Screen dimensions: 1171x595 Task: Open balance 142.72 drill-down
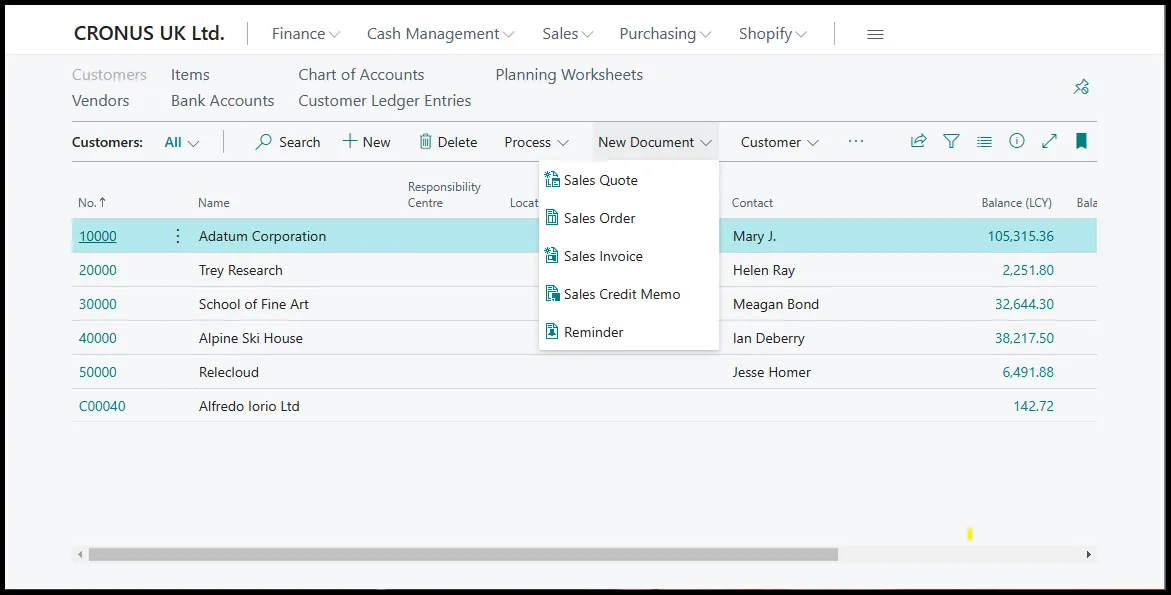click(x=1034, y=406)
